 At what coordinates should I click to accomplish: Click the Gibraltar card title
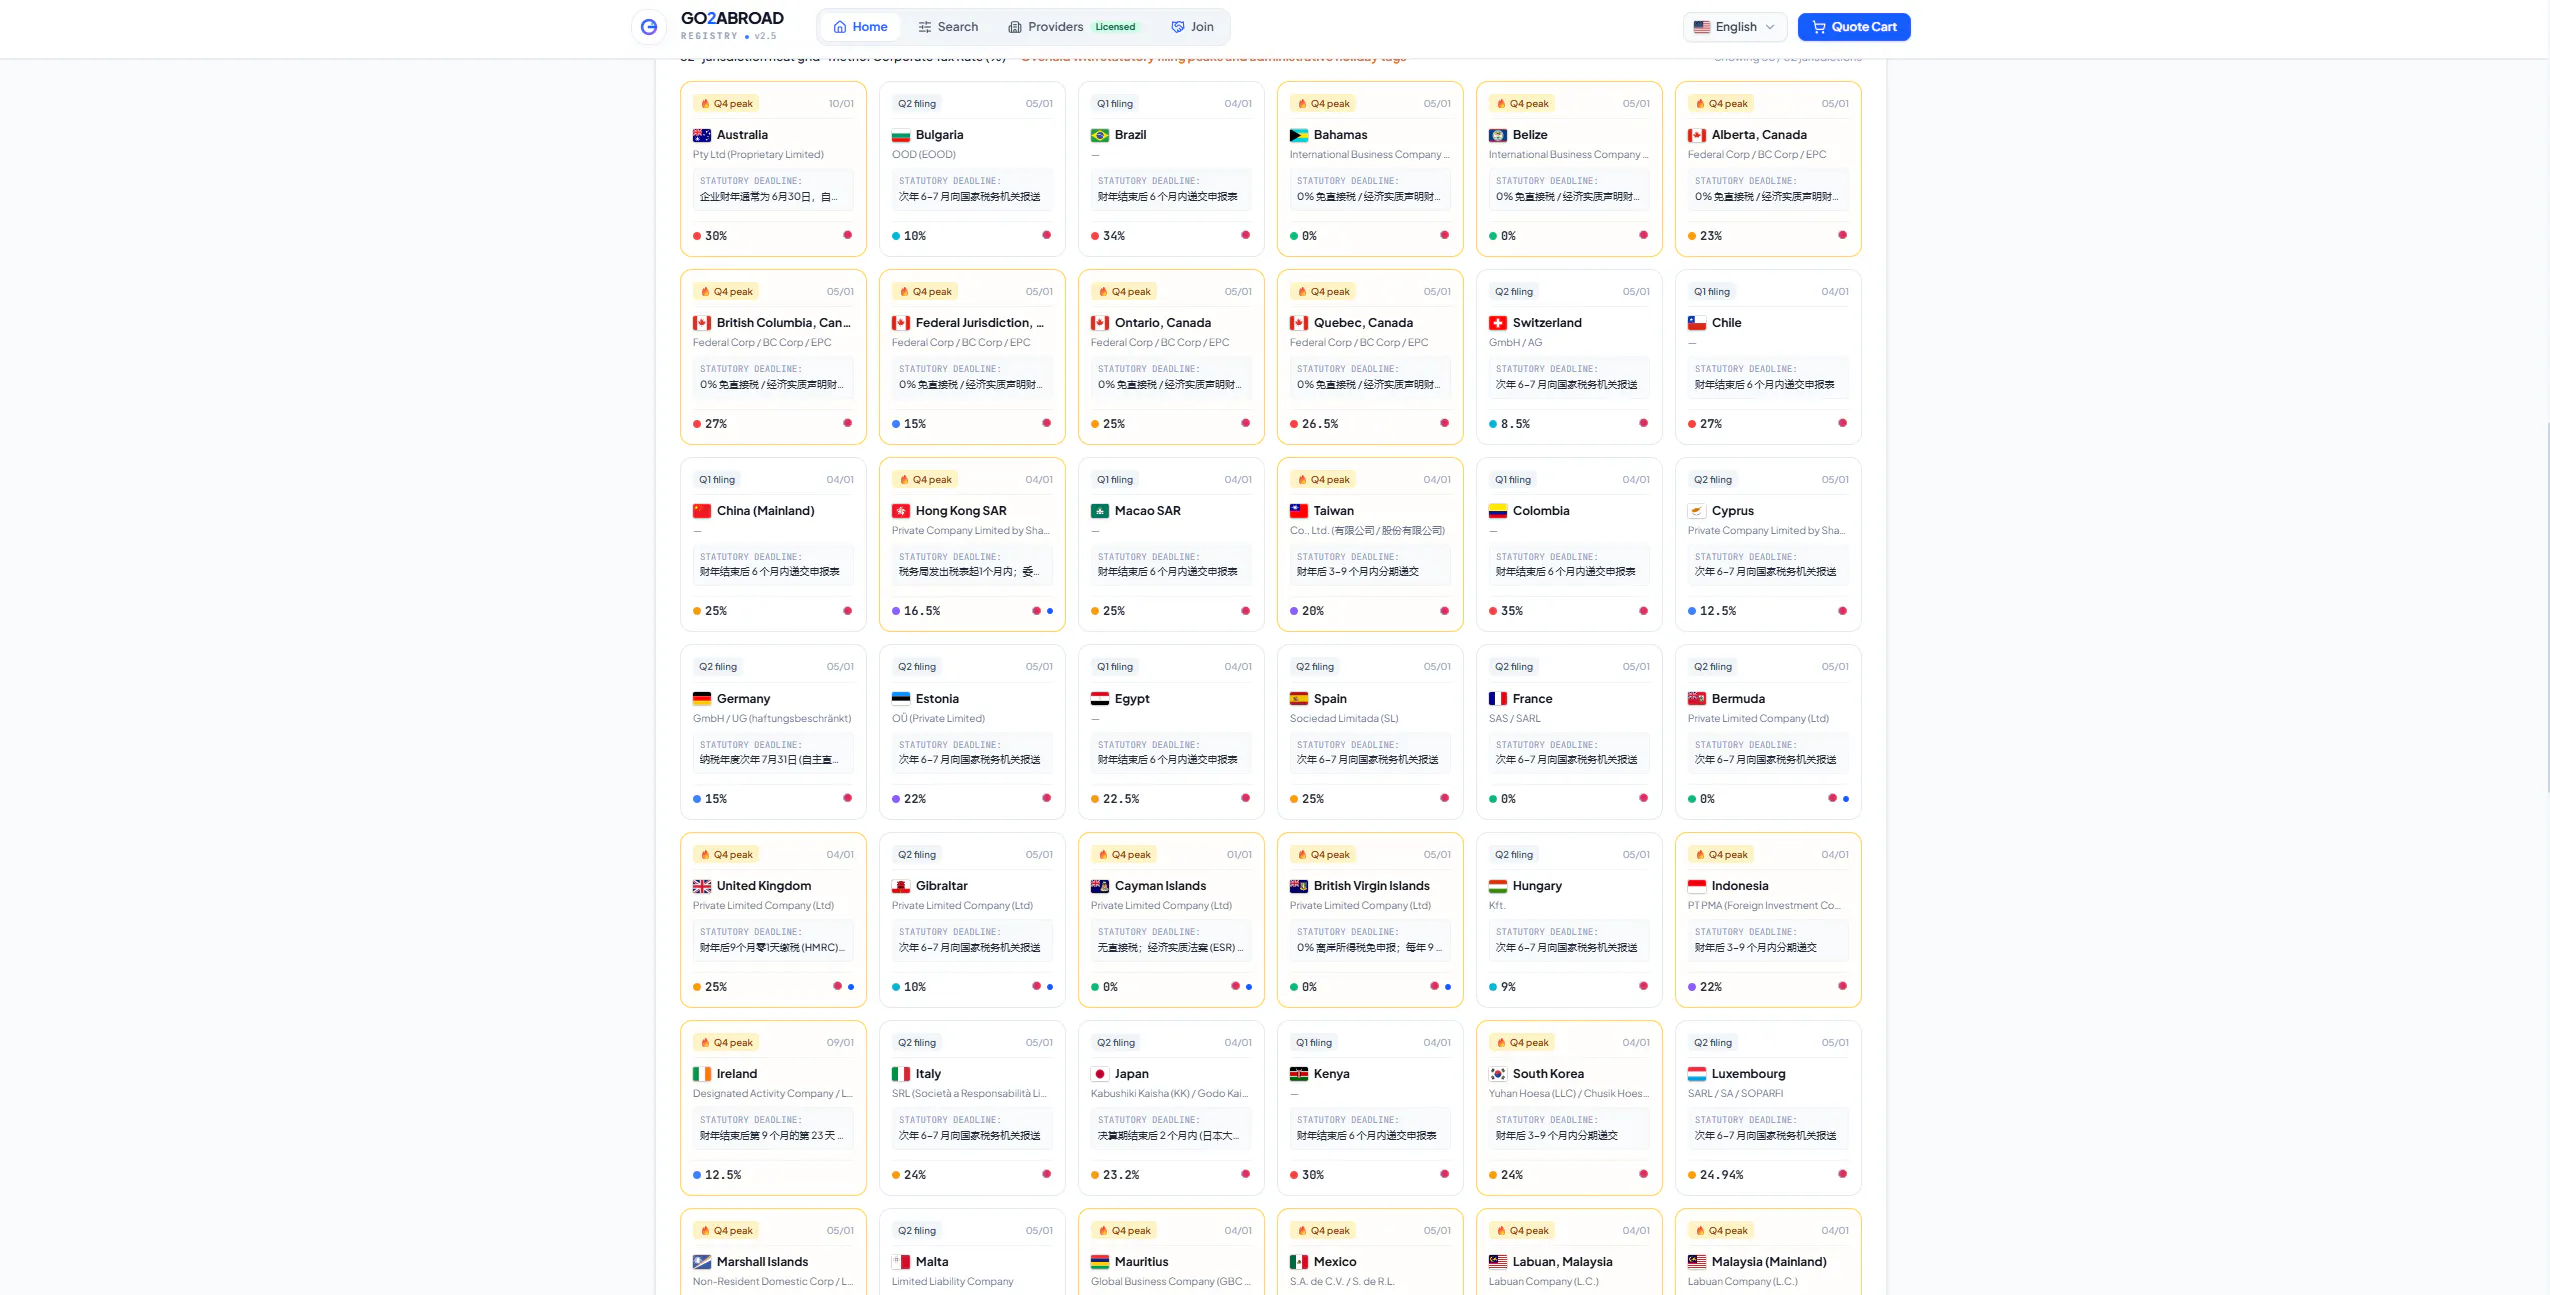click(941, 886)
